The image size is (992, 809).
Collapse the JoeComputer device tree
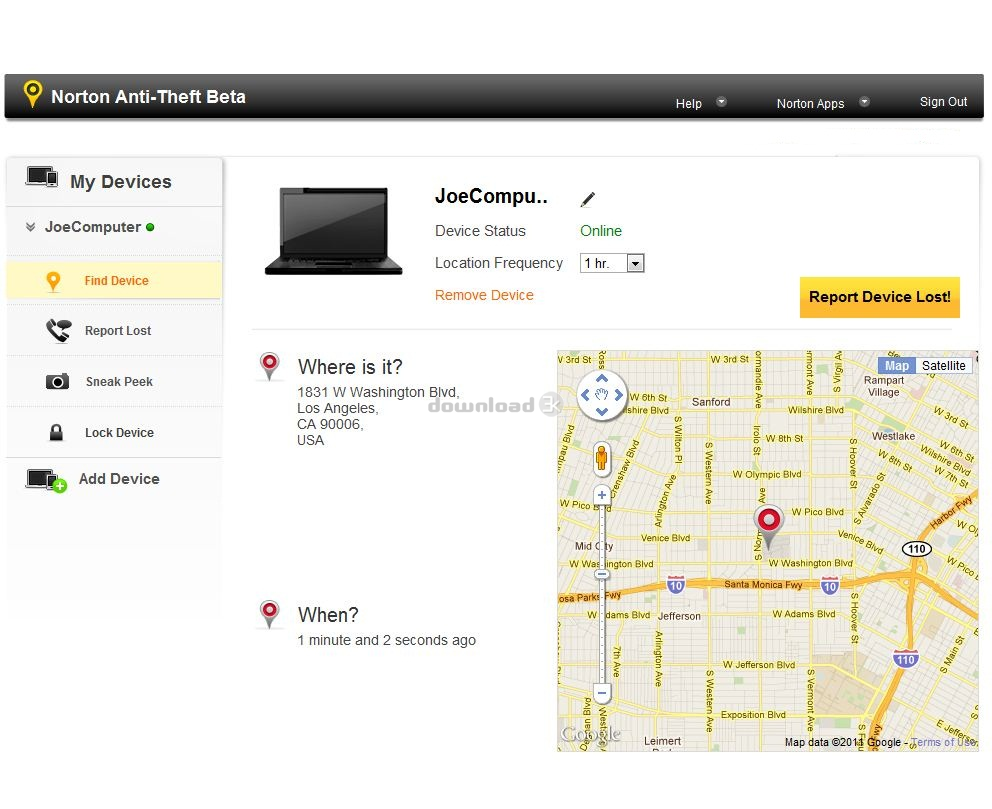30,228
